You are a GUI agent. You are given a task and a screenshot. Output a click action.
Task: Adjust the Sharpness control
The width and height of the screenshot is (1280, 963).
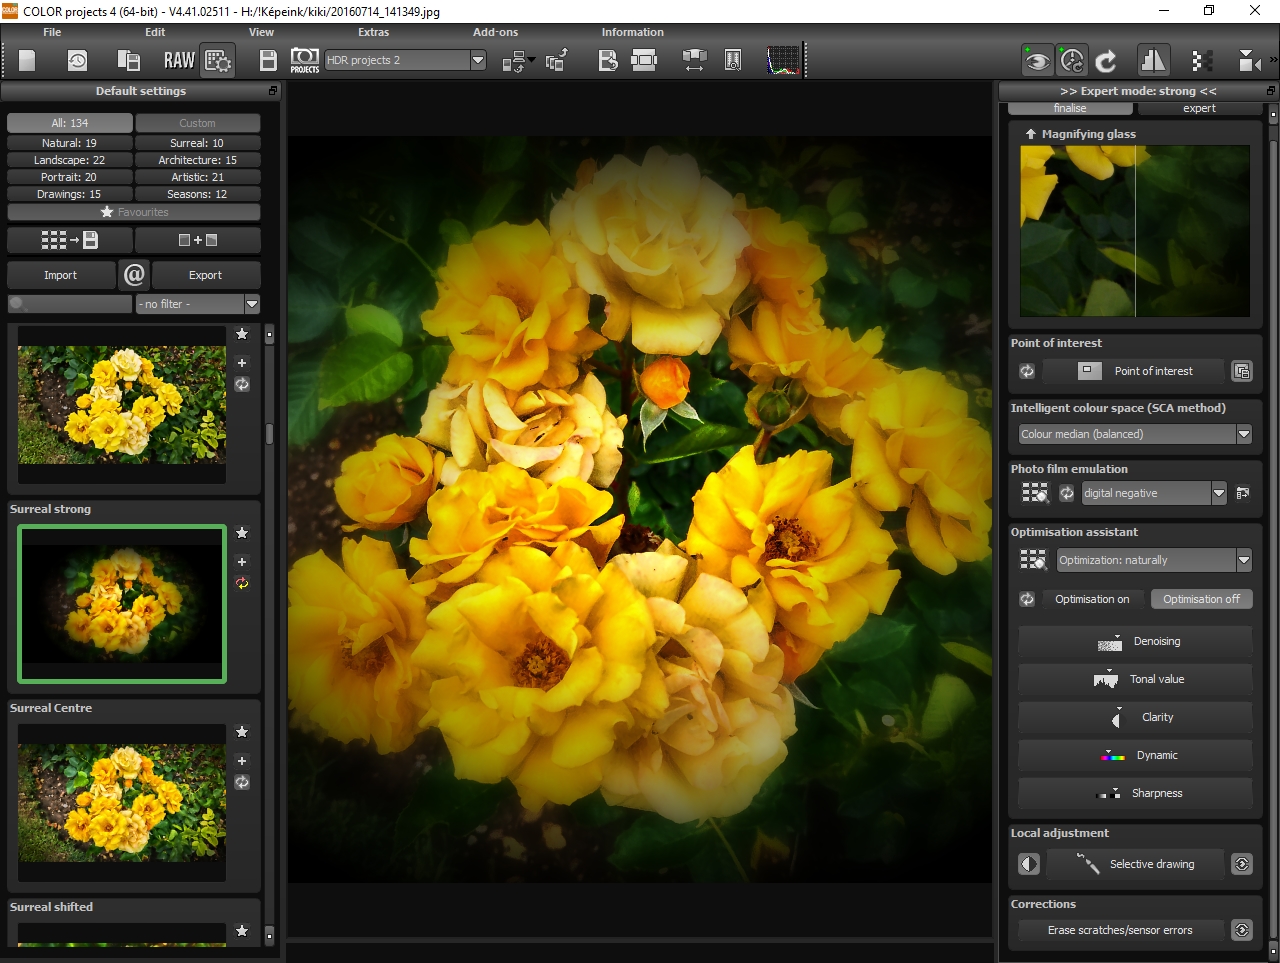1135,794
